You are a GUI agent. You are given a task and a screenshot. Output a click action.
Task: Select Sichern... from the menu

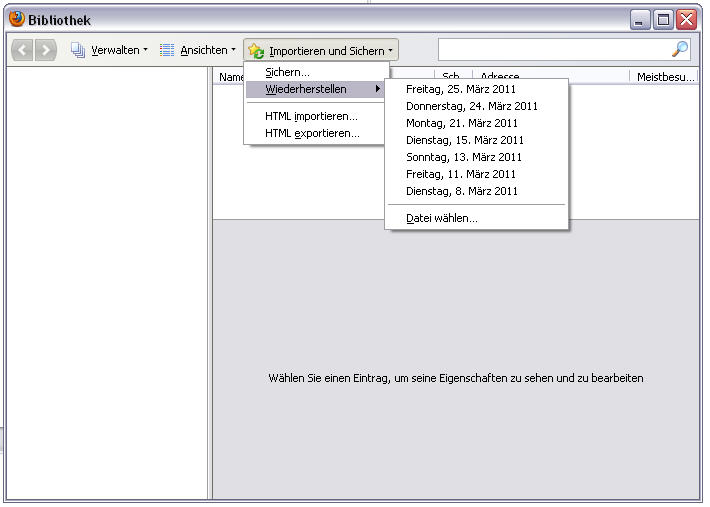[x=288, y=72]
